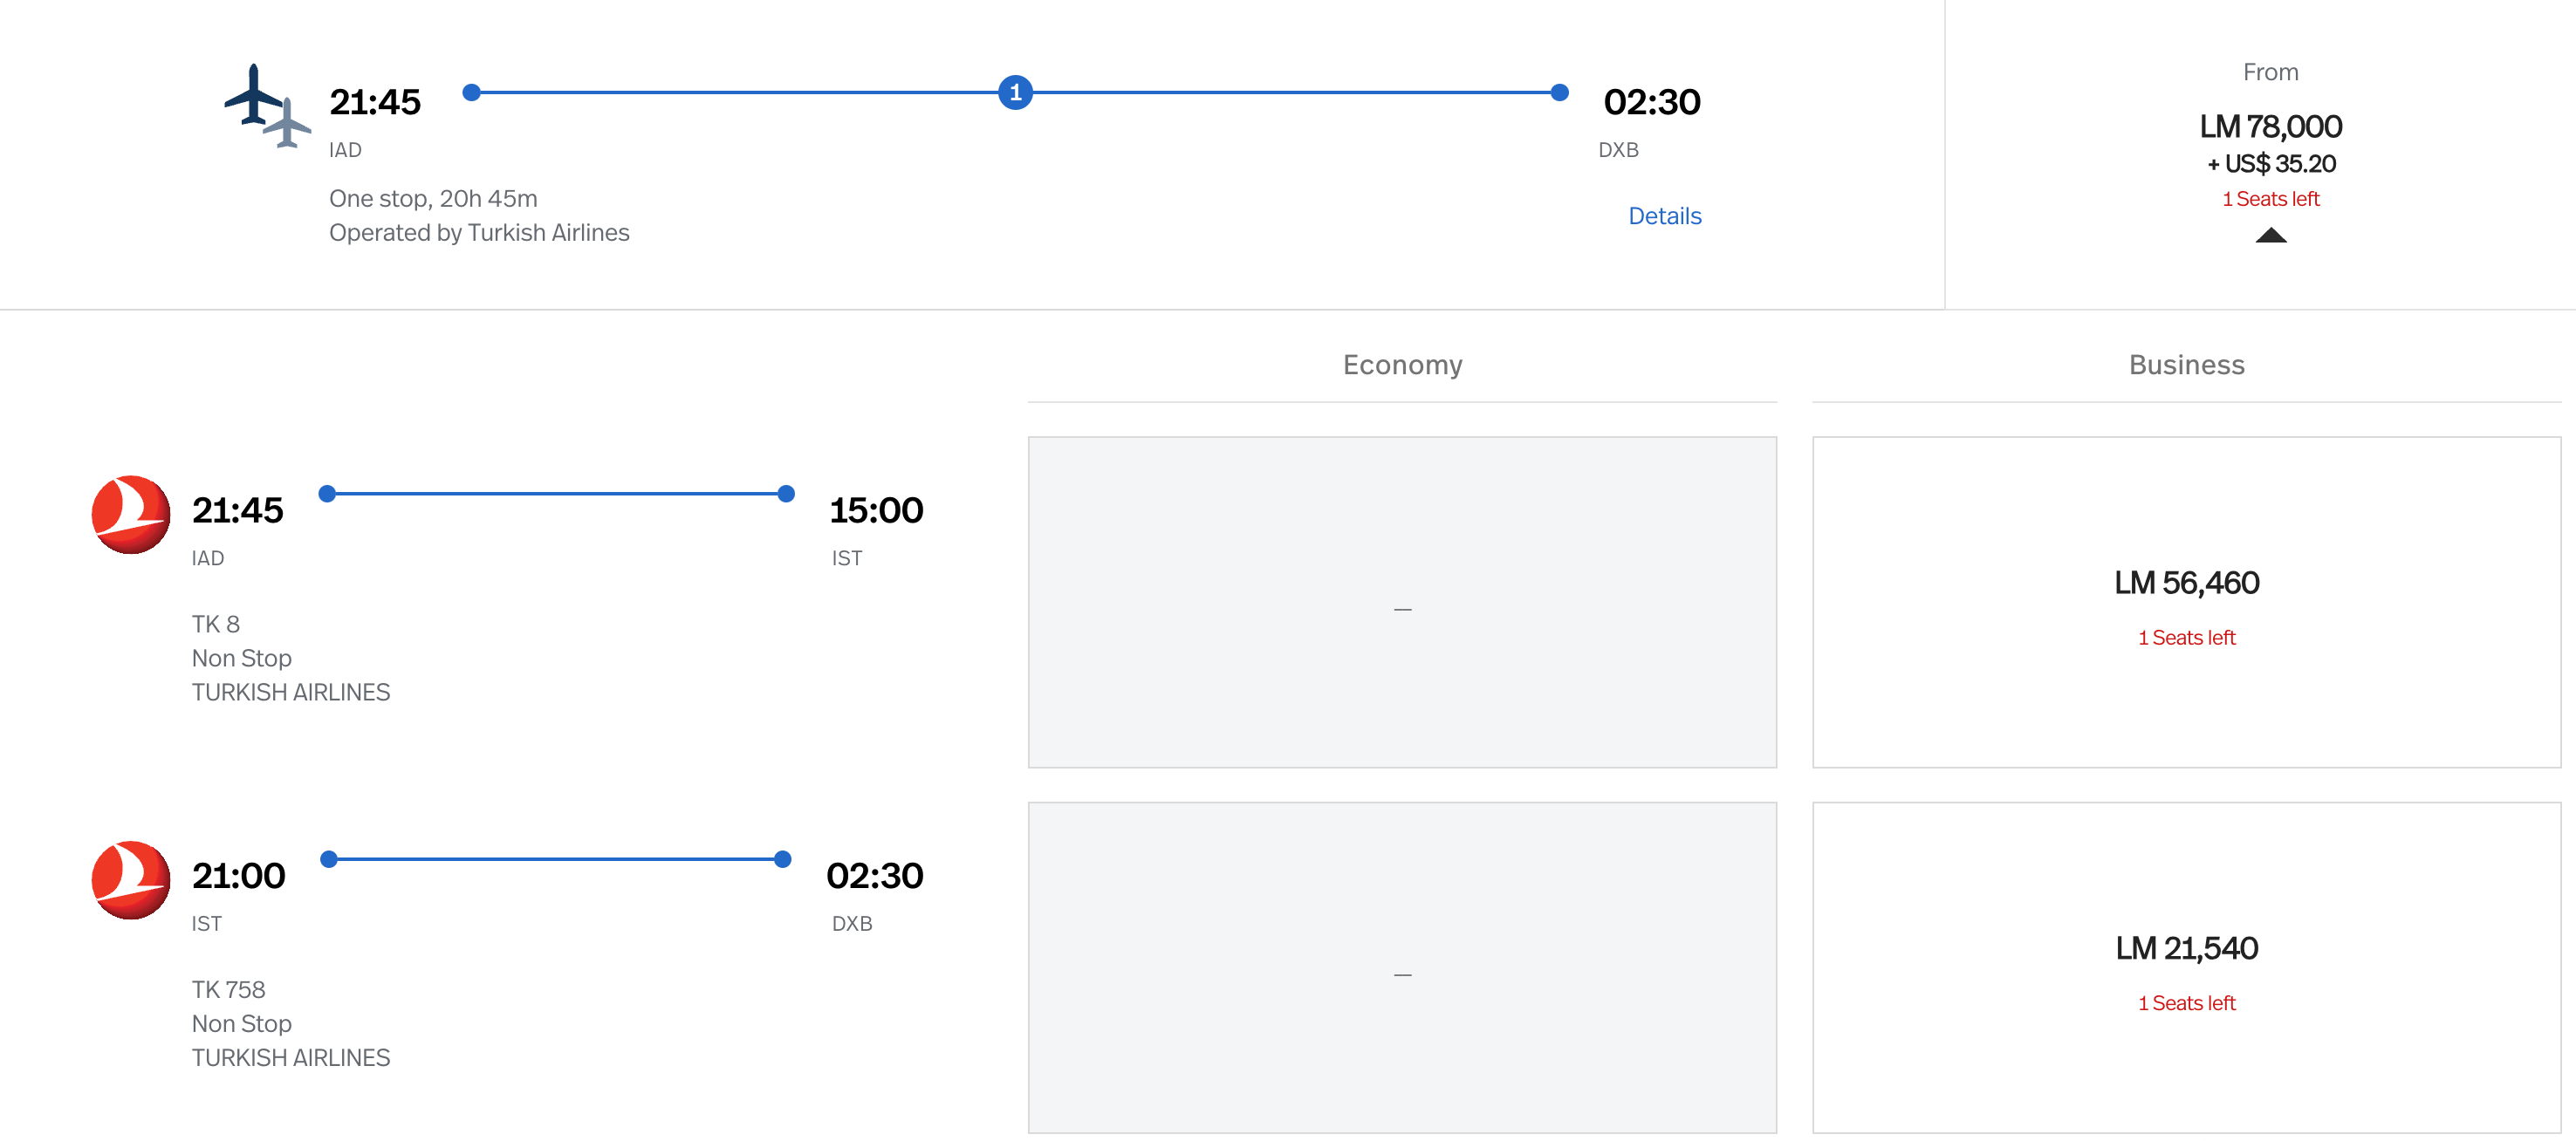Click Turkish Airlines logo for TK 8
Screen dimensions: 2576x1141
[x=130, y=514]
